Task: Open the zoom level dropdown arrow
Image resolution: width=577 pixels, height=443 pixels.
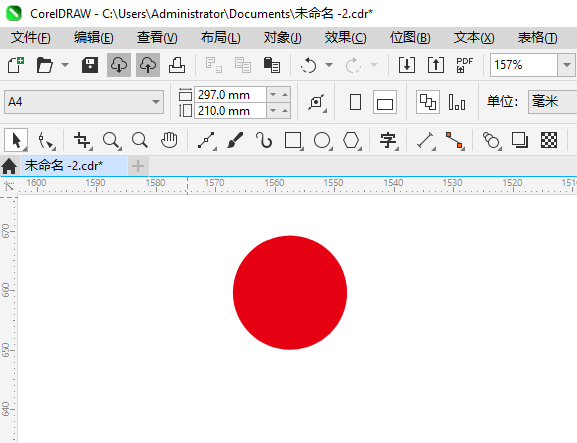Action: point(567,65)
